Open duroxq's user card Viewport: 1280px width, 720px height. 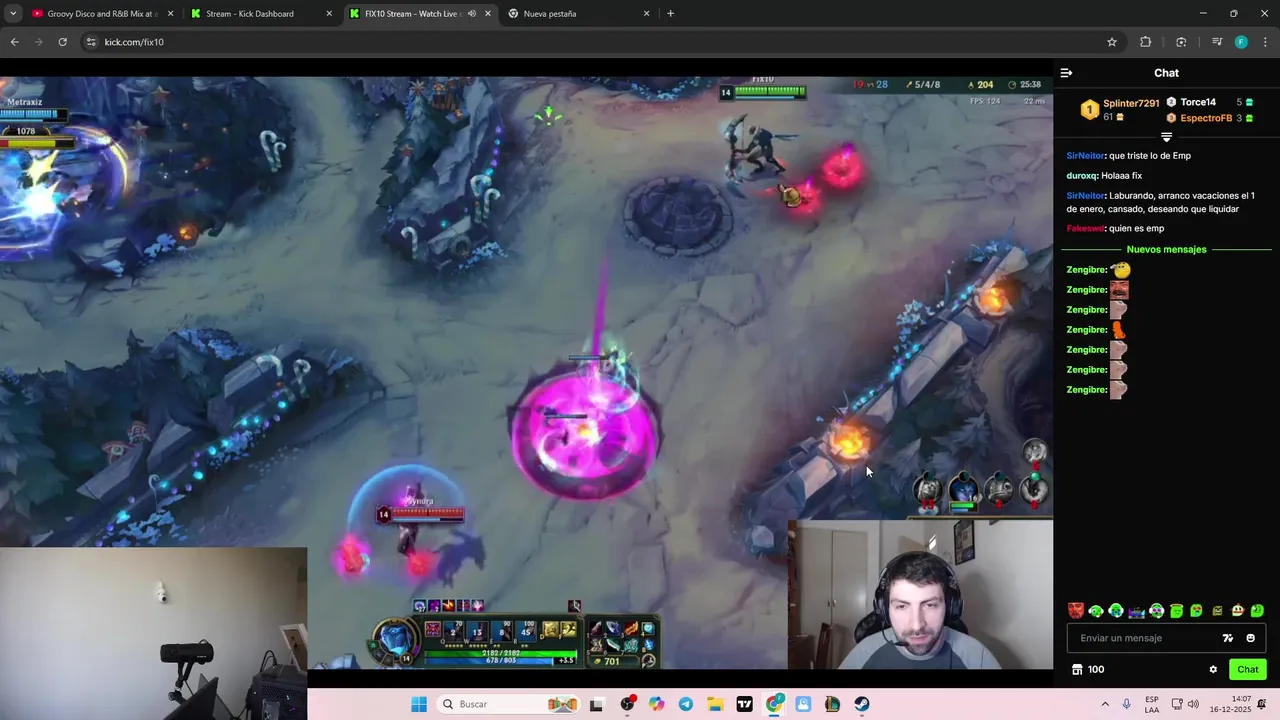point(1081,176)
